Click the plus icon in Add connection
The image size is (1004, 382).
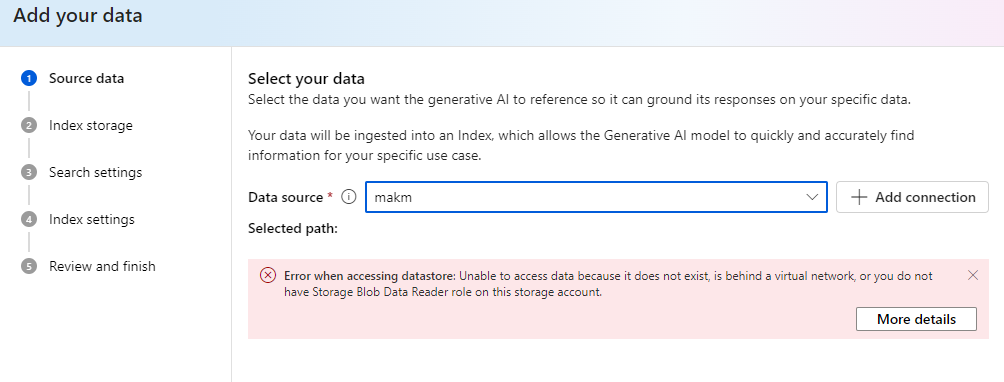pos(859,197)
